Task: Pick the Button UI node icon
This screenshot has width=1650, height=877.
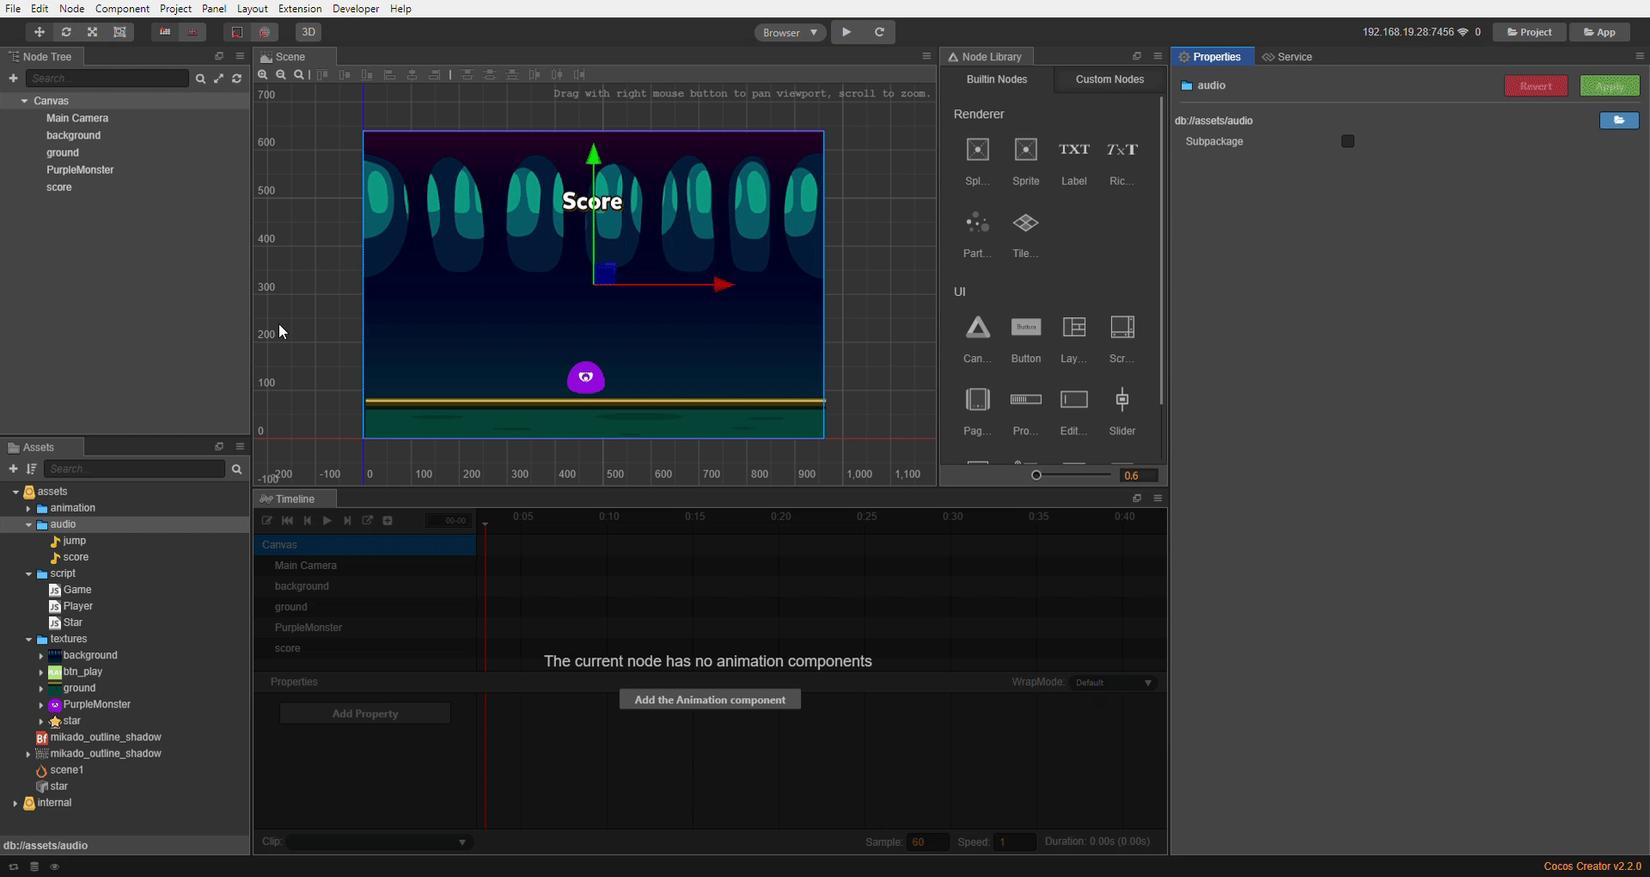Action: tap(1025, 328)
